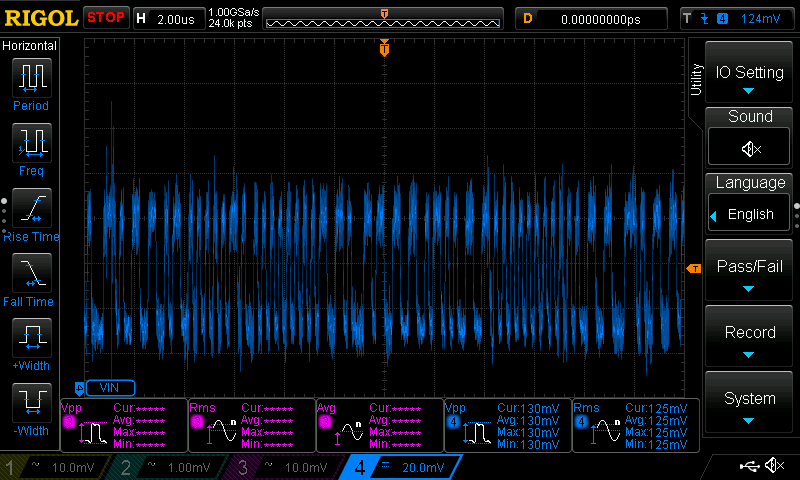Click the STOP run status indicator

pos(106,17)
